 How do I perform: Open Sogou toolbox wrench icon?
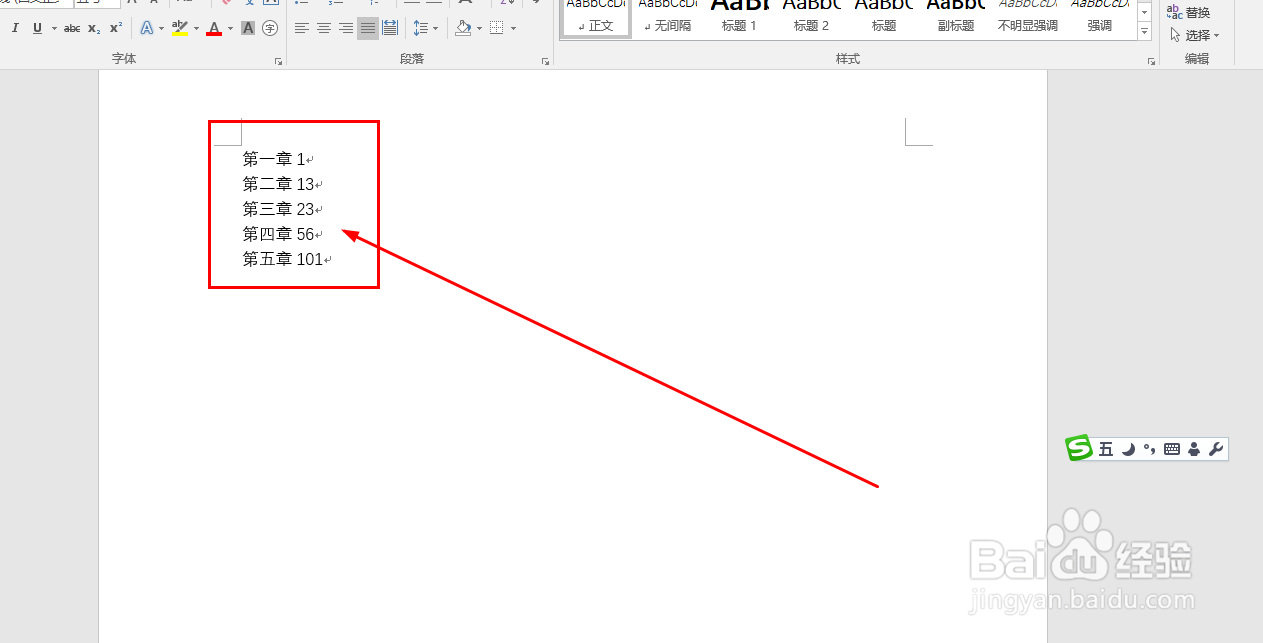coord(1216,450)
